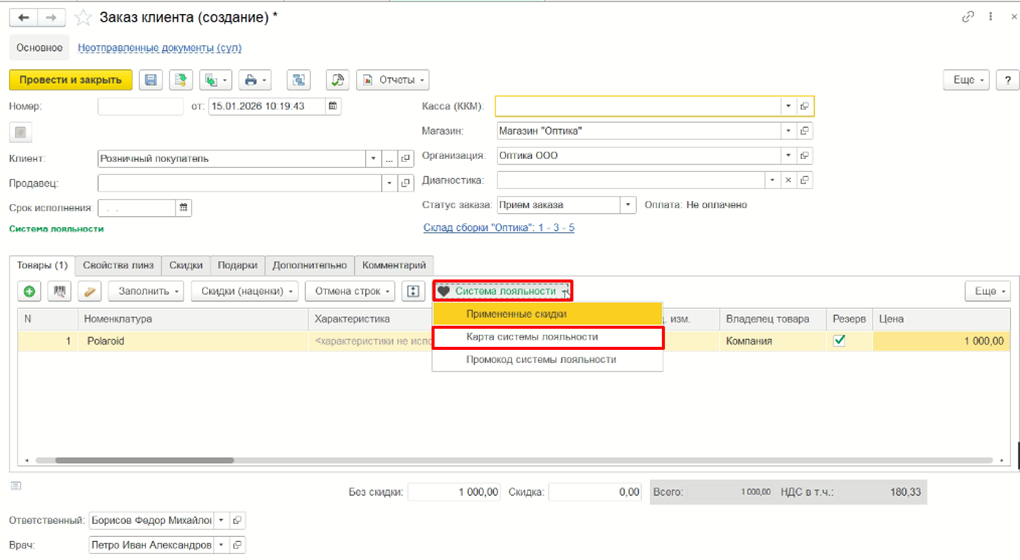1020x560 pixels.
Task: Click the Провести и закрыть button
Action: 71,80
